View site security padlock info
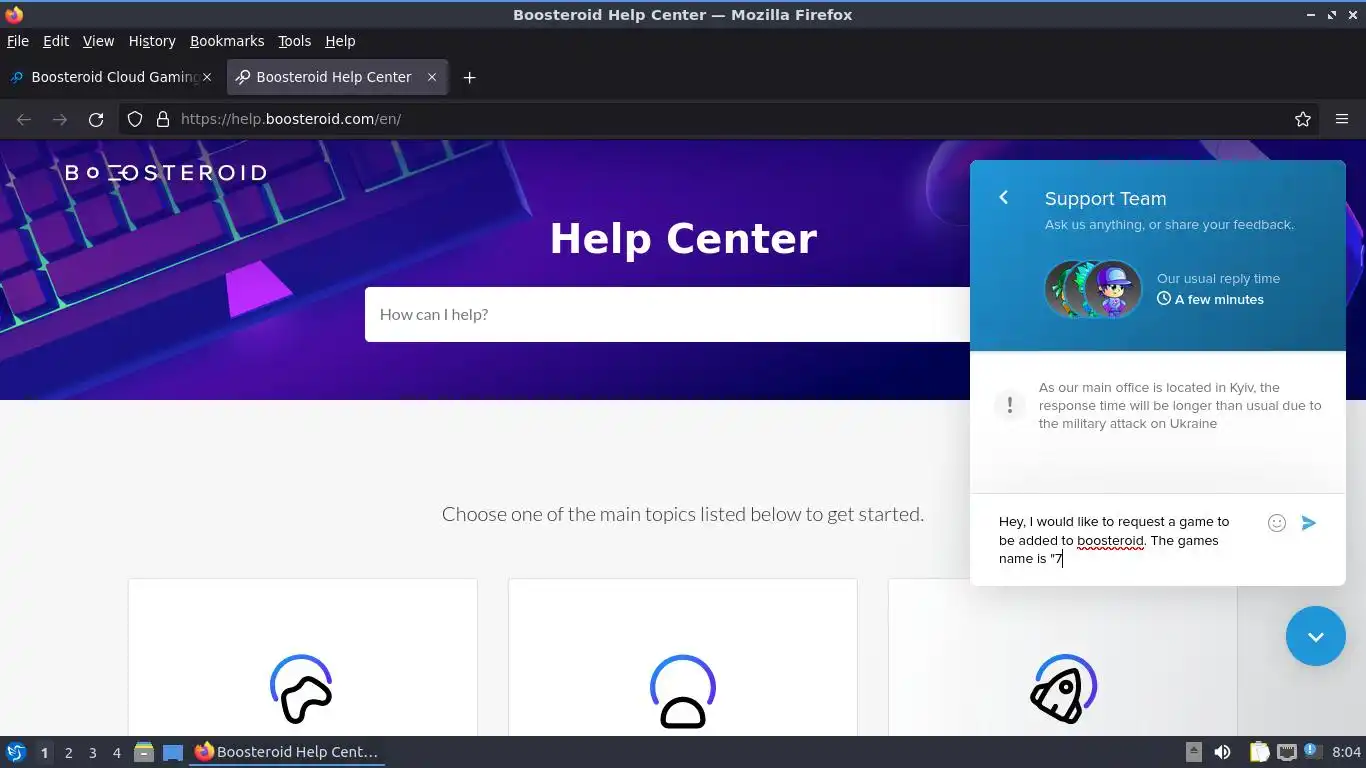1366x768 pixels. 163,119
